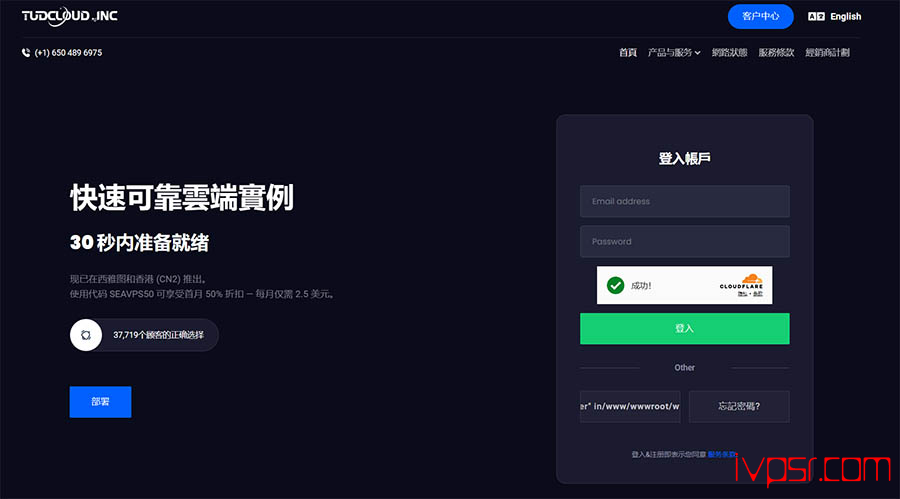Click the language translate icon
This screenshot has width=900, height=499.
pos(816,17)
